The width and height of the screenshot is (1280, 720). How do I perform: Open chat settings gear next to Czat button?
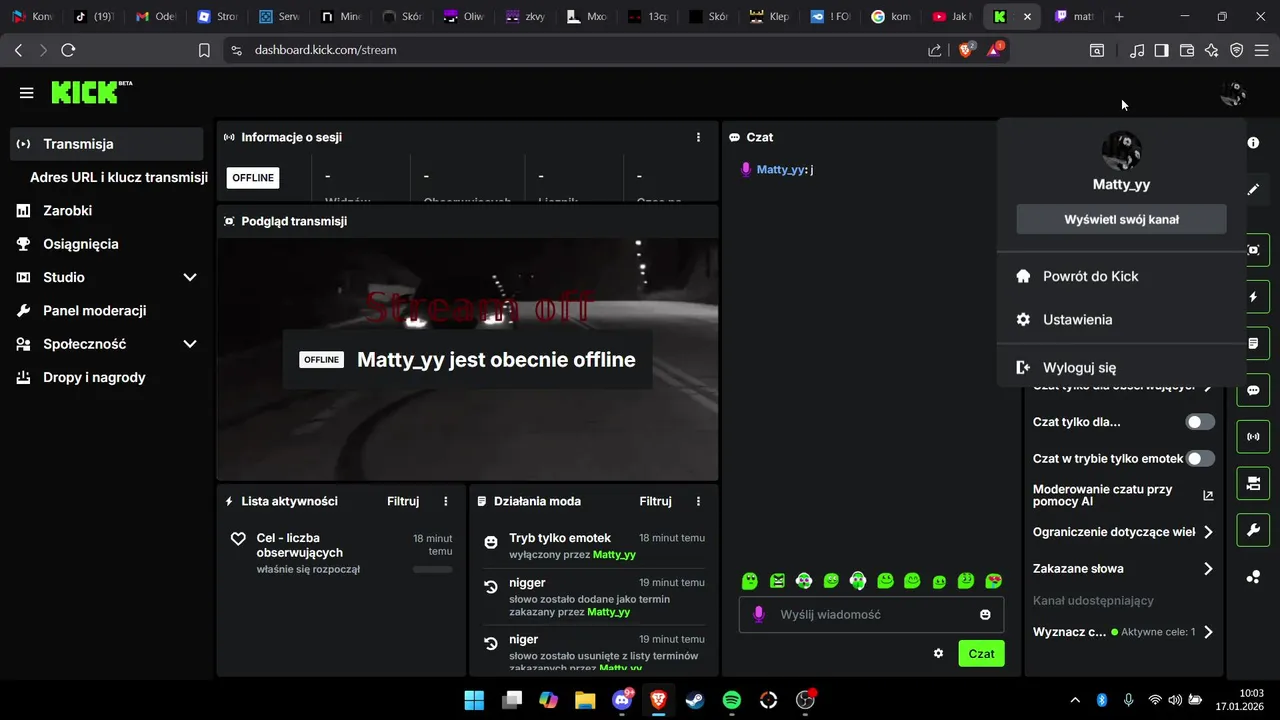[938, 653]
